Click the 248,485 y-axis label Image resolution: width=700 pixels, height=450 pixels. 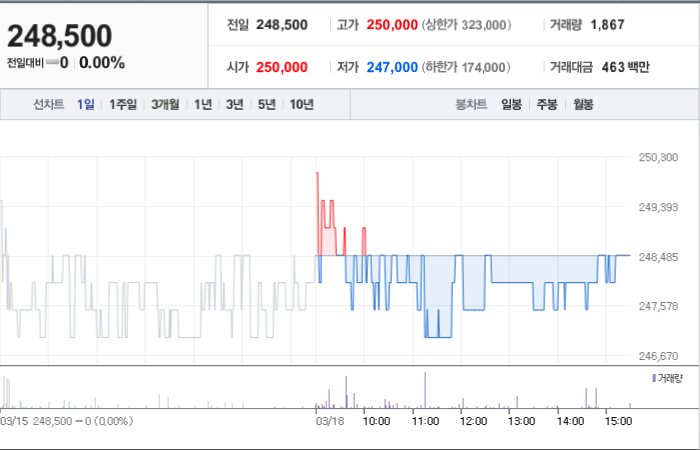point(658,257)
